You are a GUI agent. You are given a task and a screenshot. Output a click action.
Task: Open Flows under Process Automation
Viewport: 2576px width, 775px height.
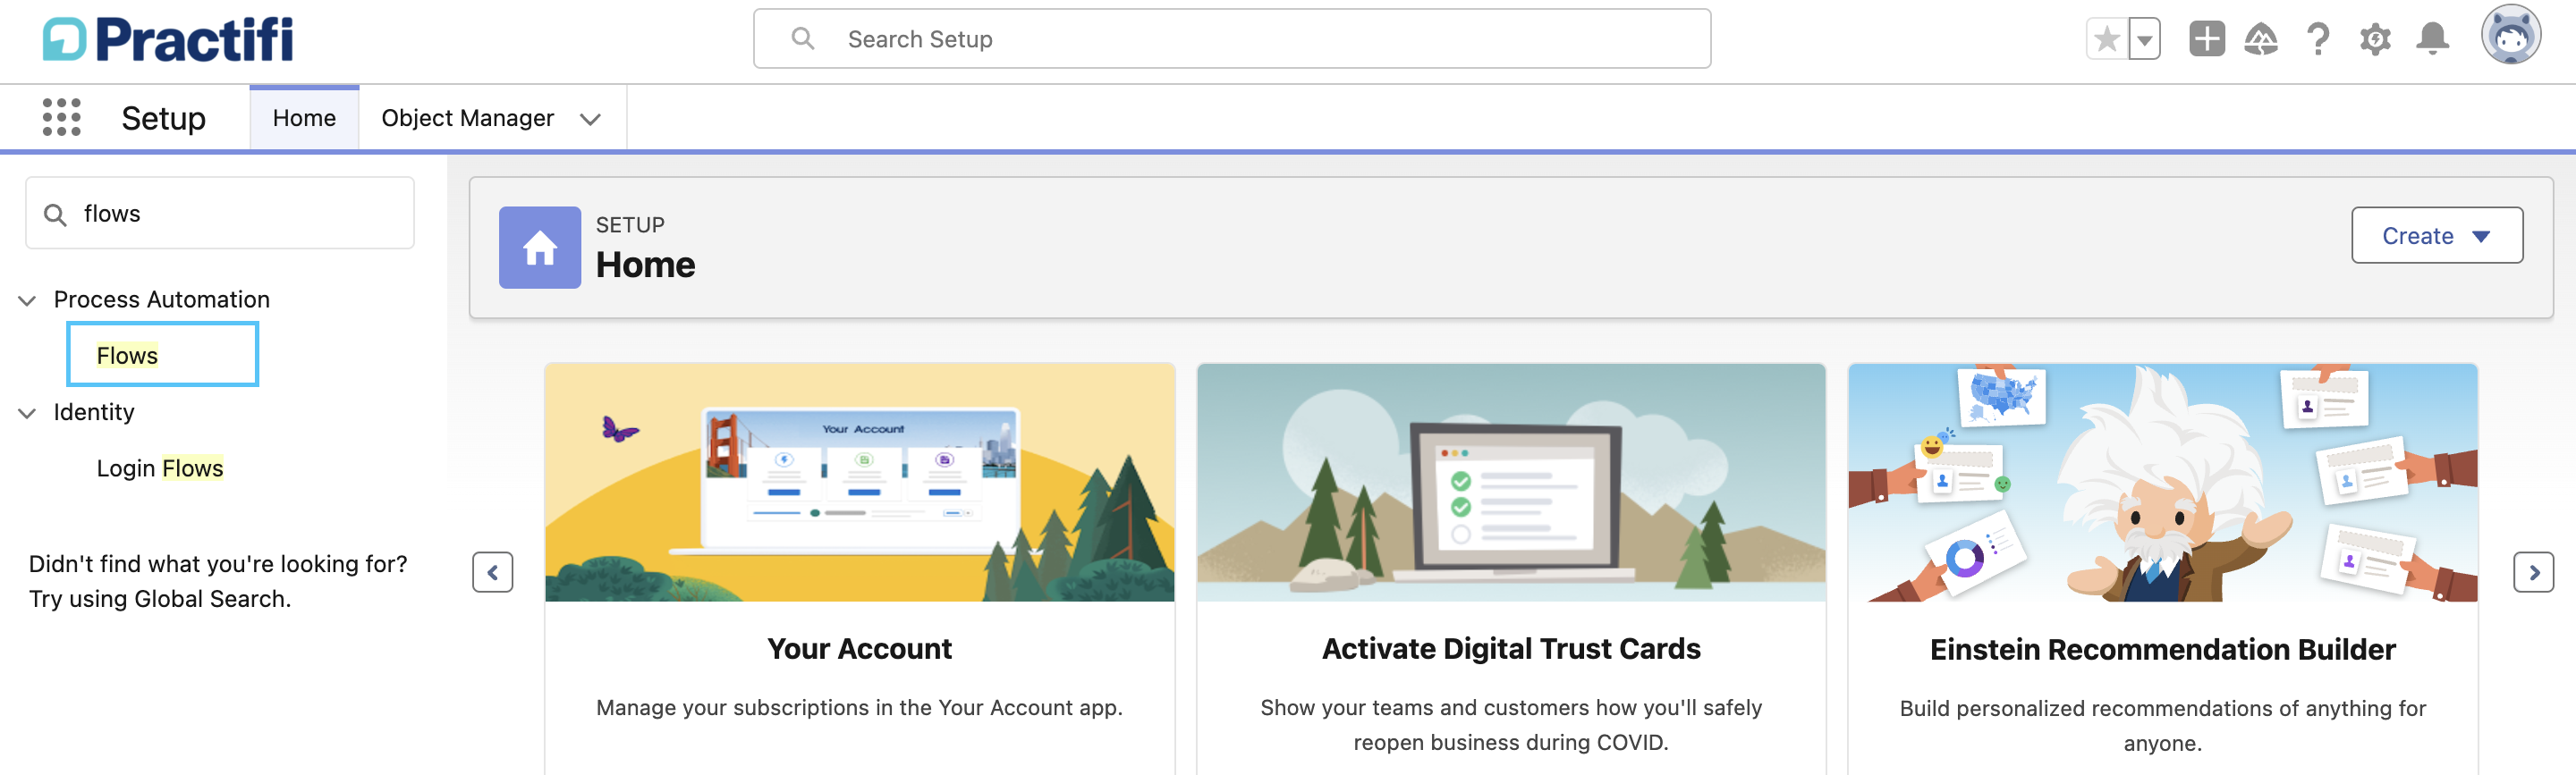(127, 355)
